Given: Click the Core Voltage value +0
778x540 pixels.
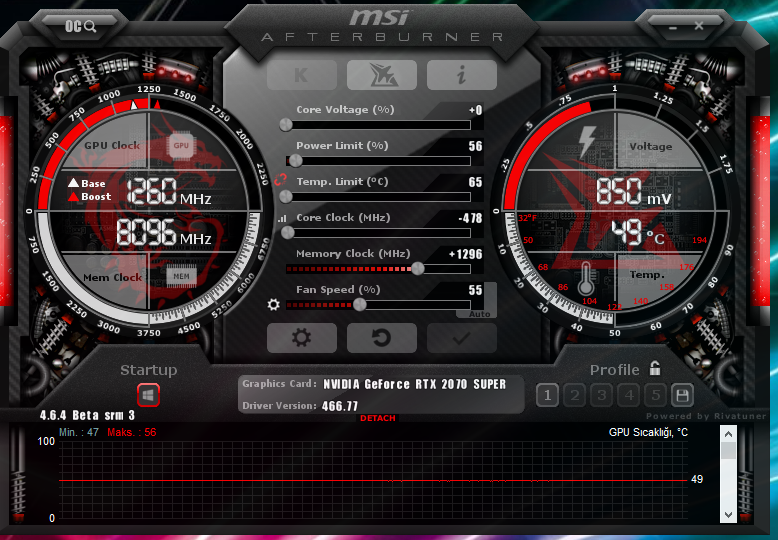Looking at the screenshot, I should (475, 110).
